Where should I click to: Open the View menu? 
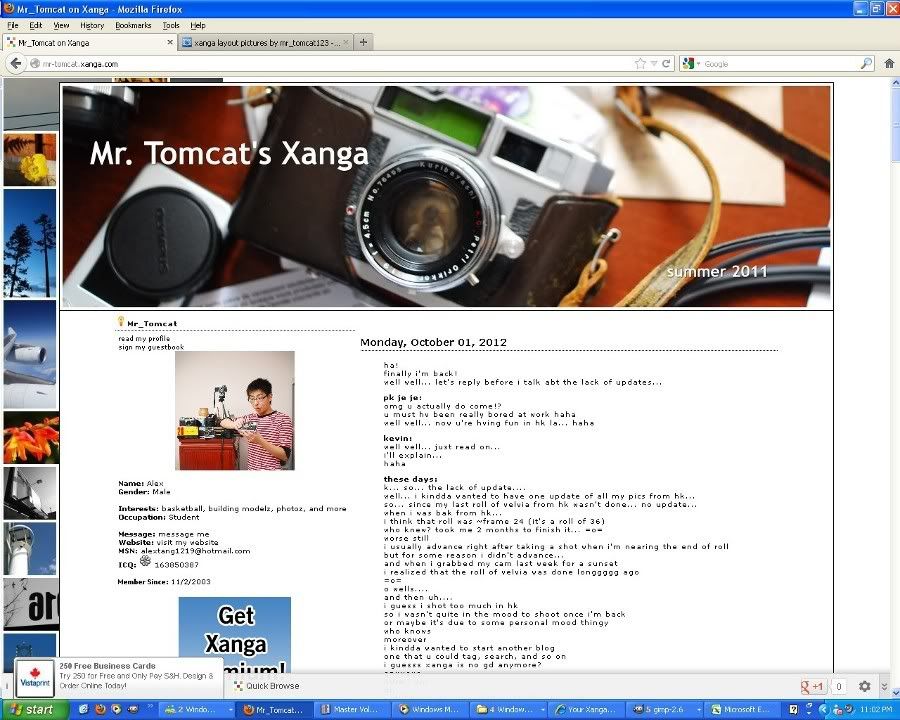(x=61, y=25)
